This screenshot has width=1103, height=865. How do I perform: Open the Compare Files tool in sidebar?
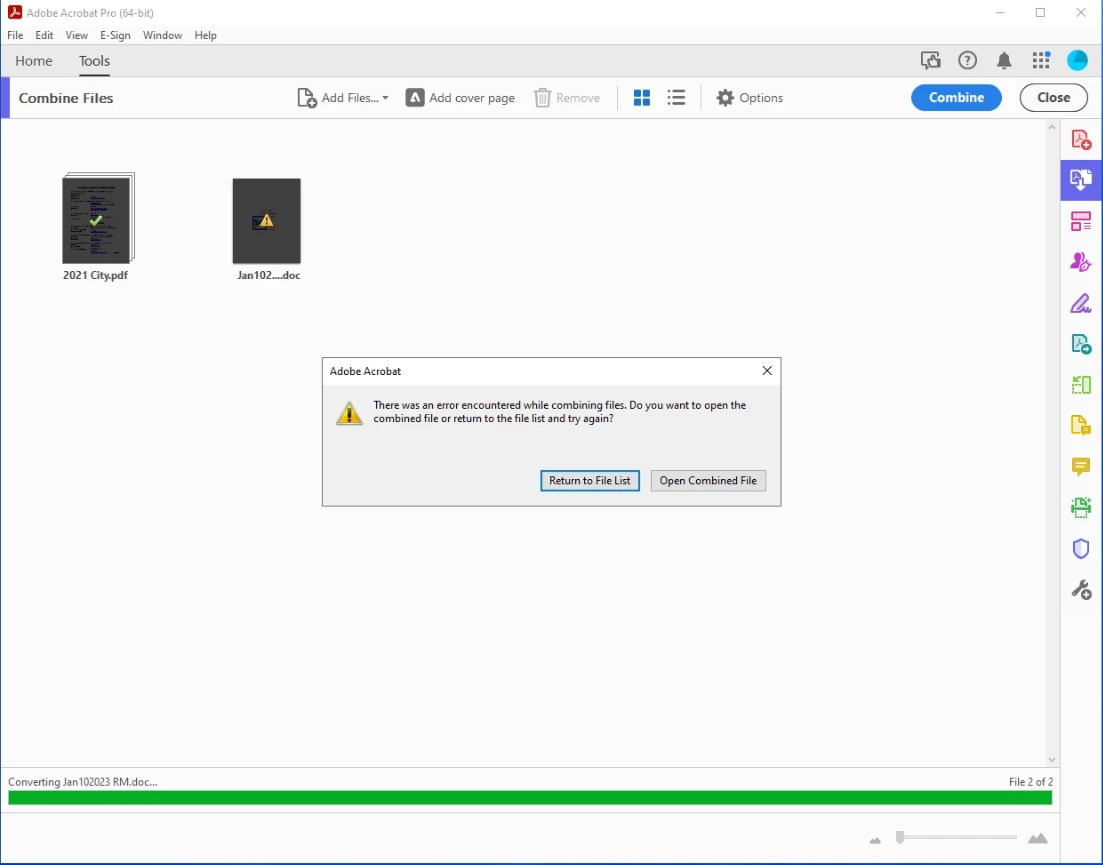pyautogui.click(x=1081, y=385)
